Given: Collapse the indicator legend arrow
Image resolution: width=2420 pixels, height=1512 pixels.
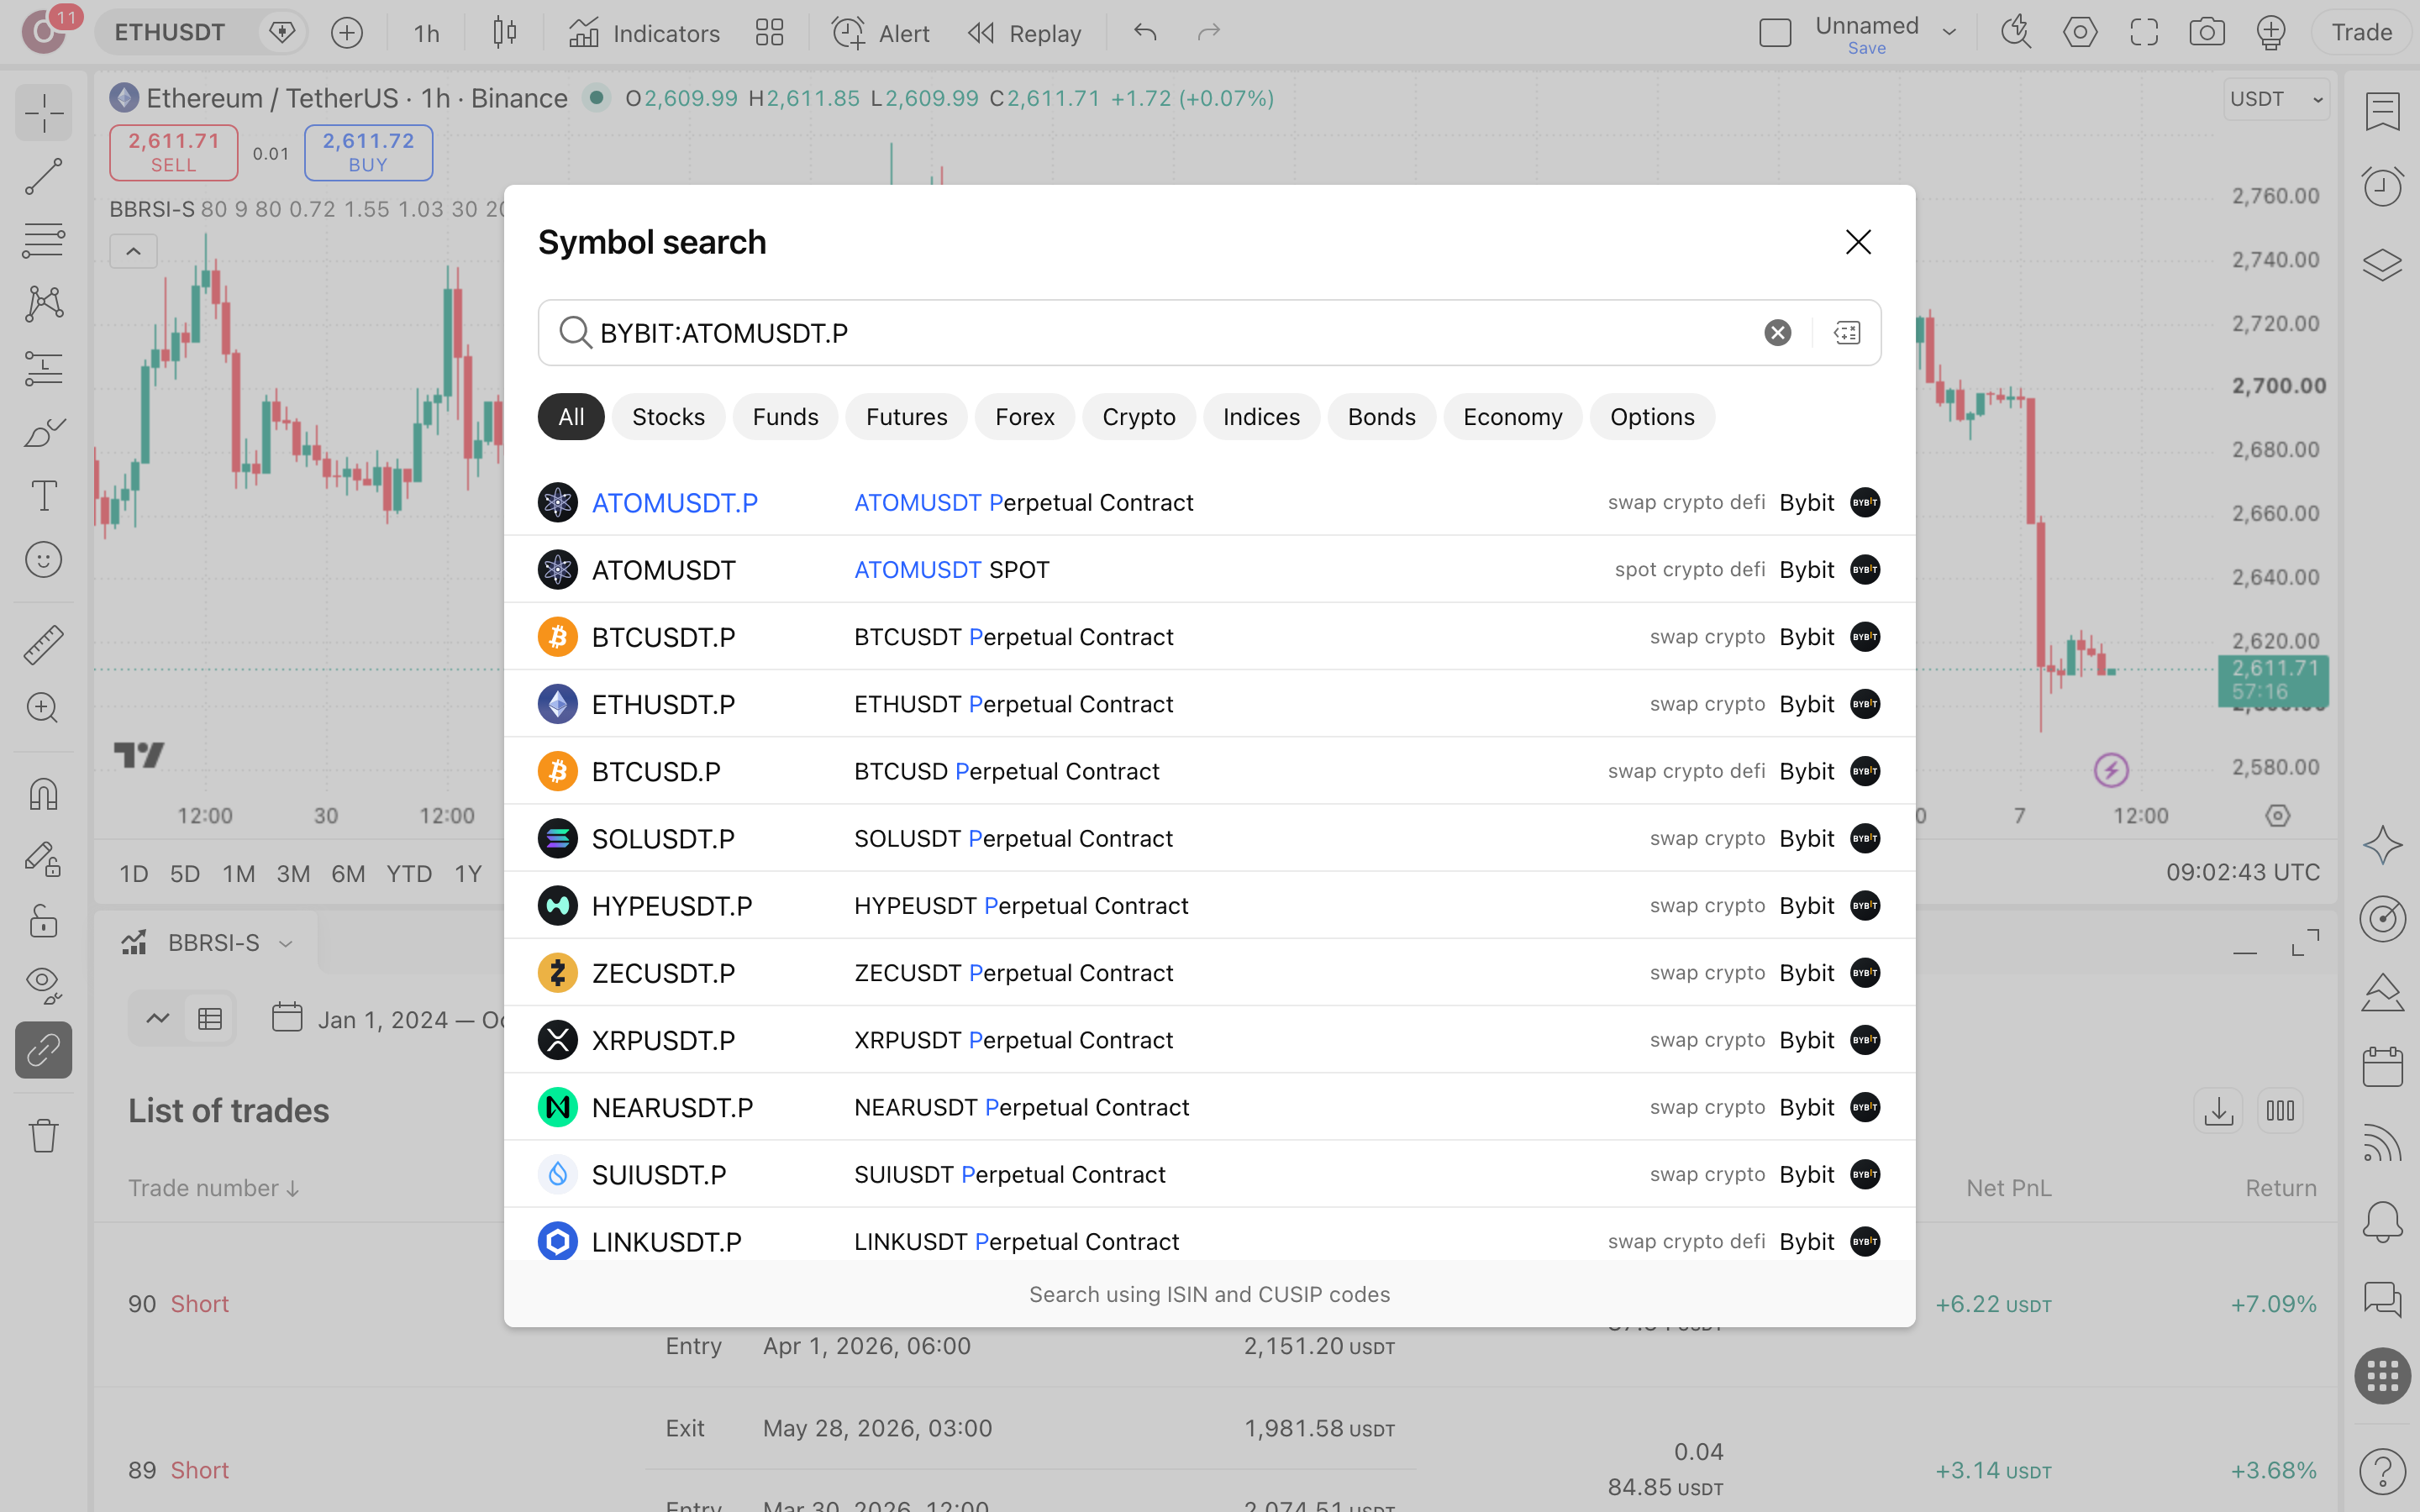Looking at the screenshot, I should (133, 252).
